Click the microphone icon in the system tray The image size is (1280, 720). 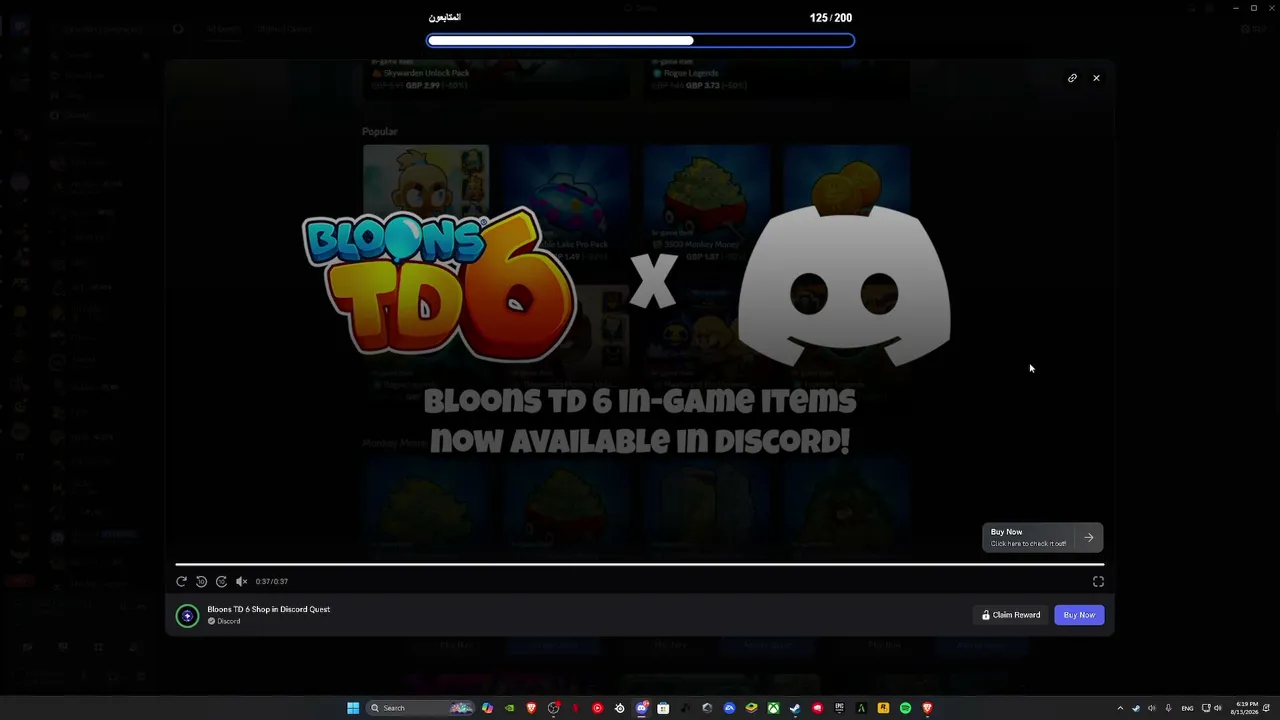point(1168,708)
